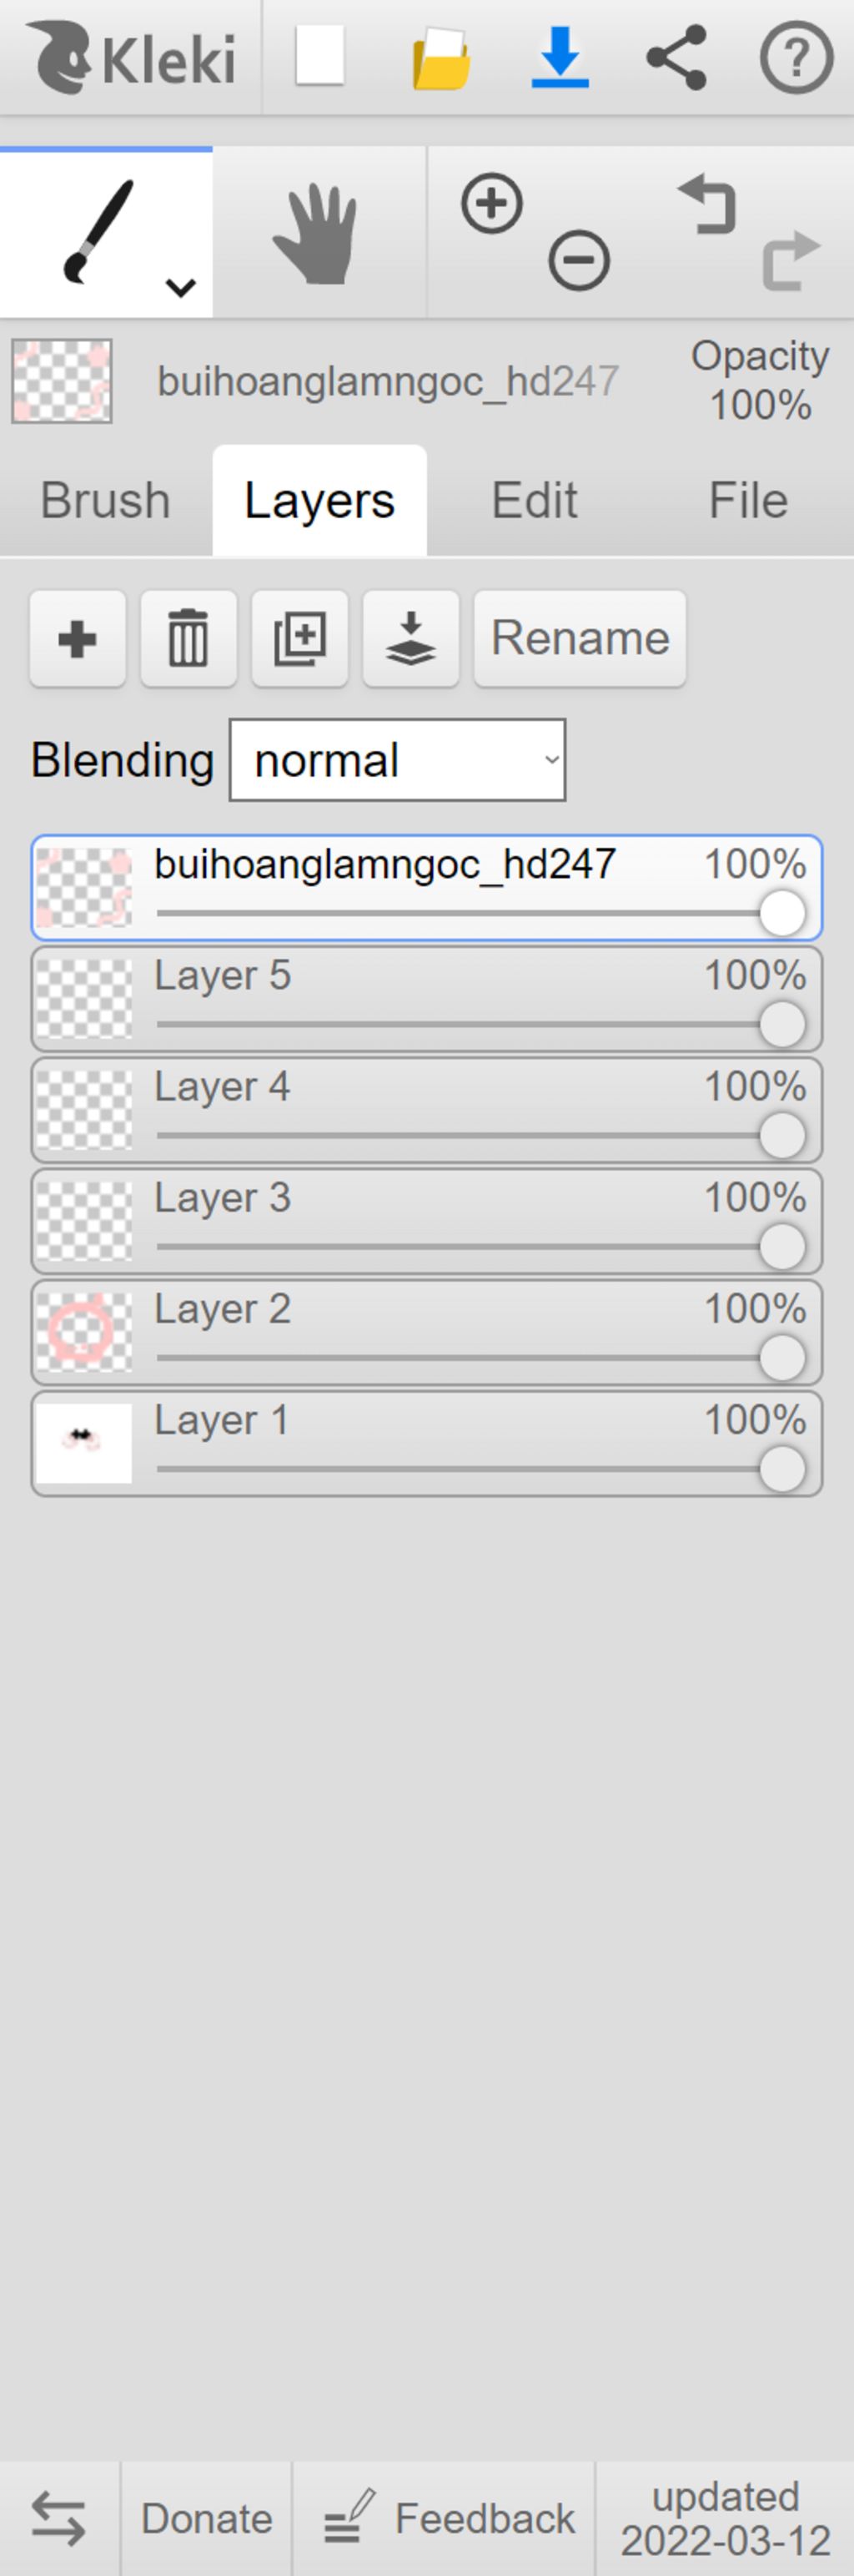Switch to the Edit tab
The width and height of the screenshot is (854, 2576).
[x=534, y=500]
